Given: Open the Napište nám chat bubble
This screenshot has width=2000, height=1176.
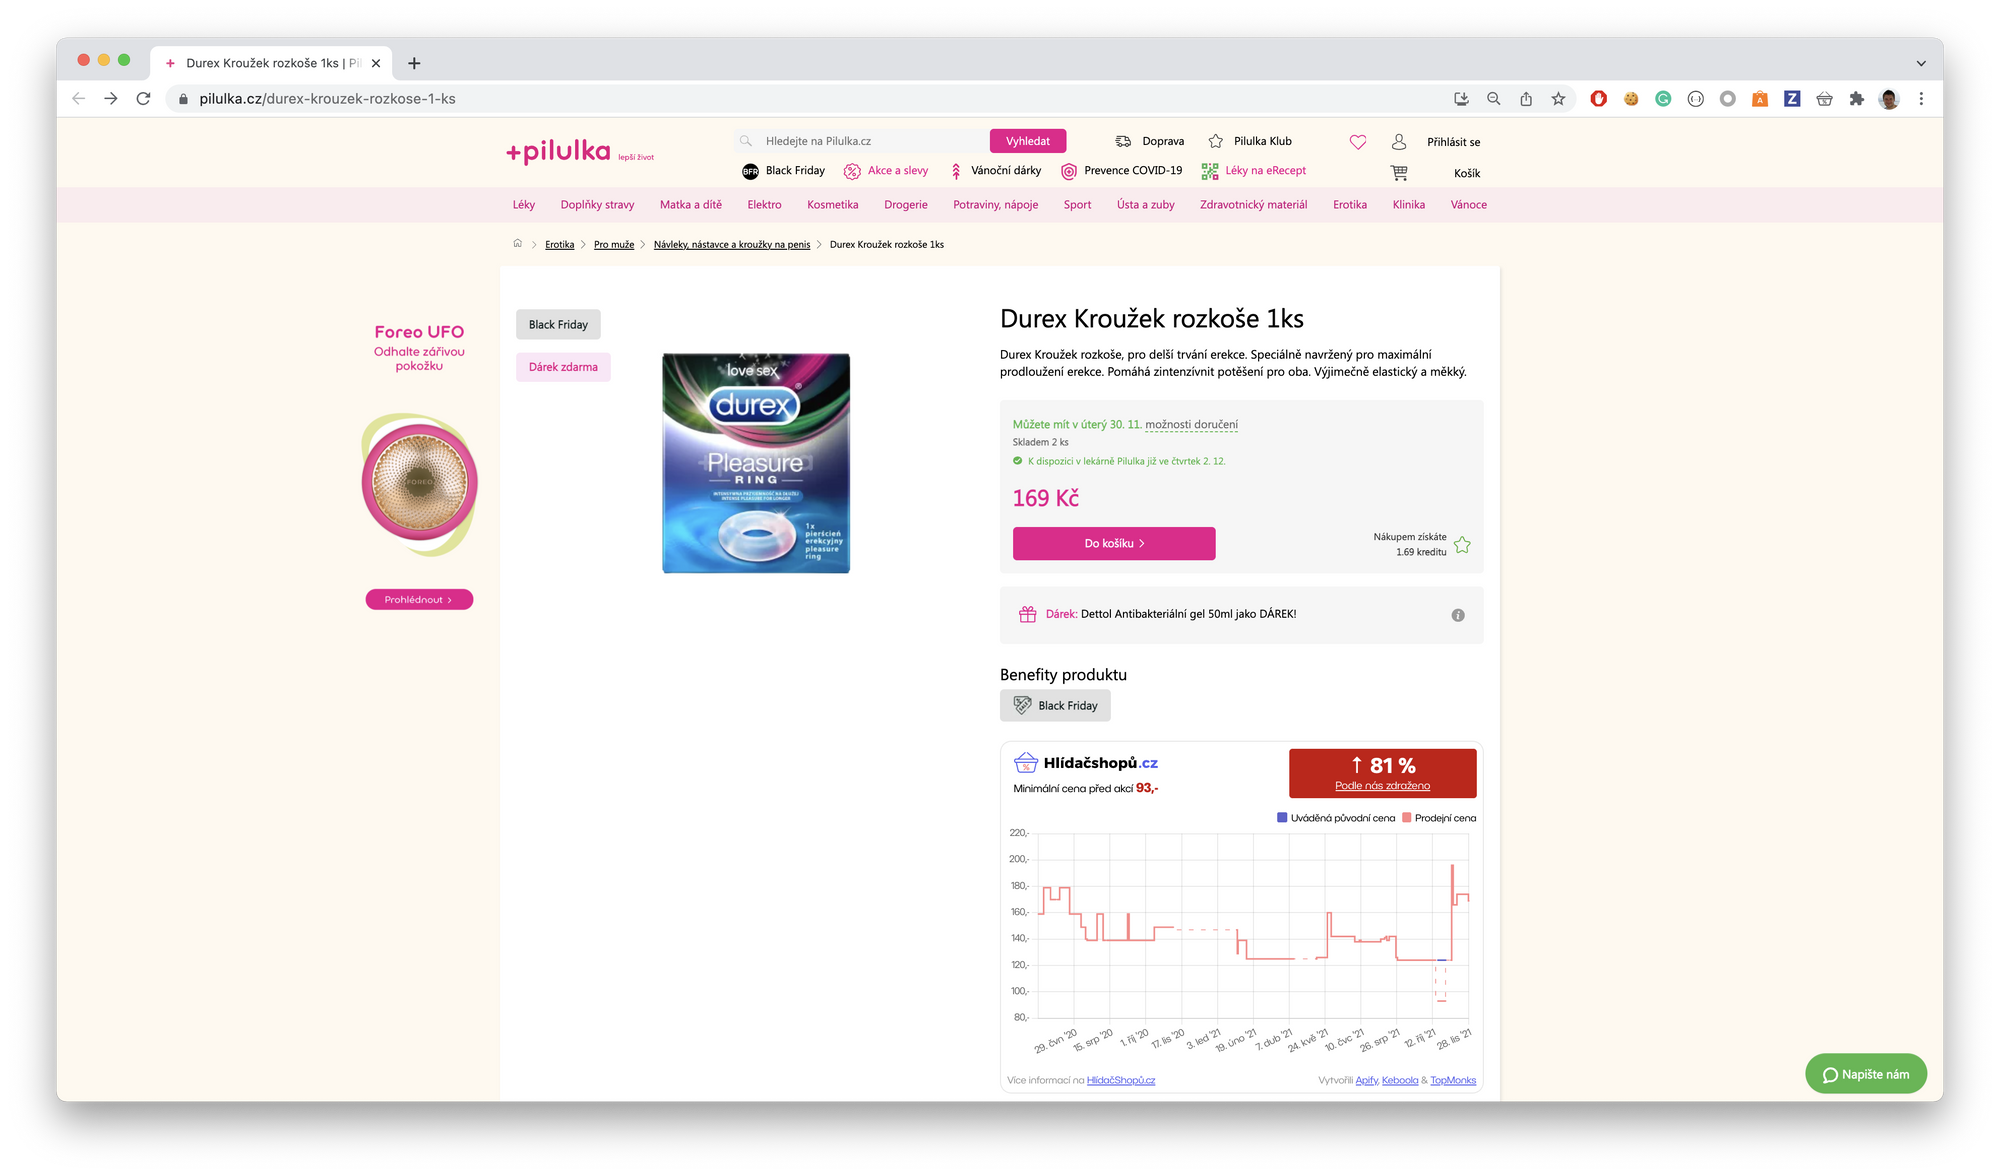Looking at the screenshot, I should pos(1865,1073).
